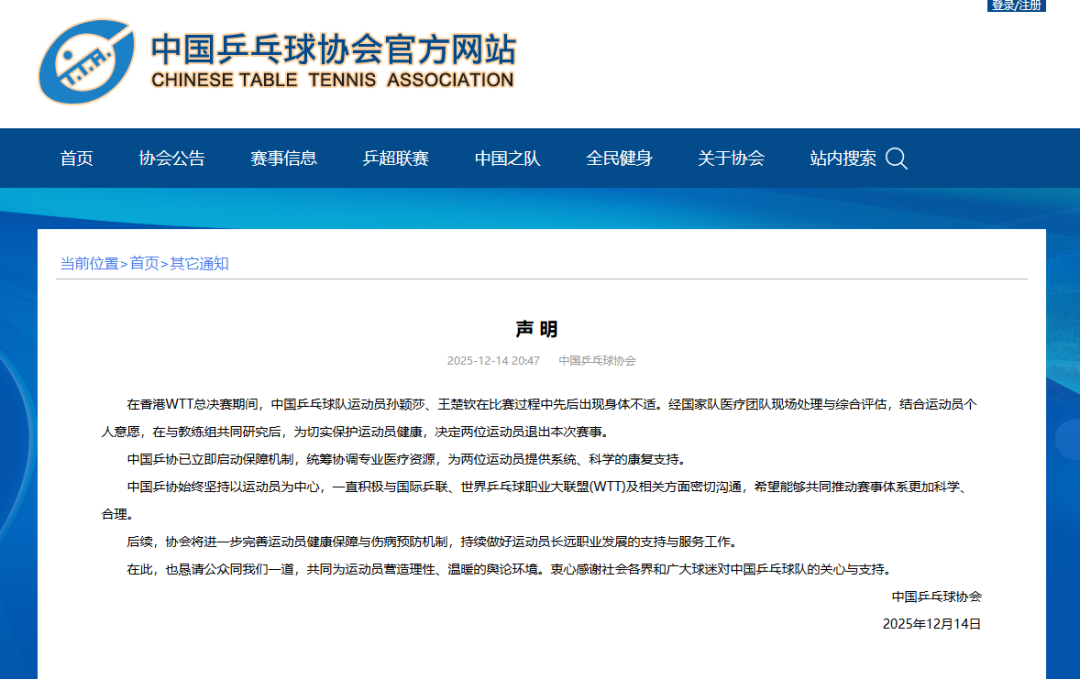1080x679 pixels.
Task: Click the article source 中国乒乓球协会 under title
Action: 597,361
